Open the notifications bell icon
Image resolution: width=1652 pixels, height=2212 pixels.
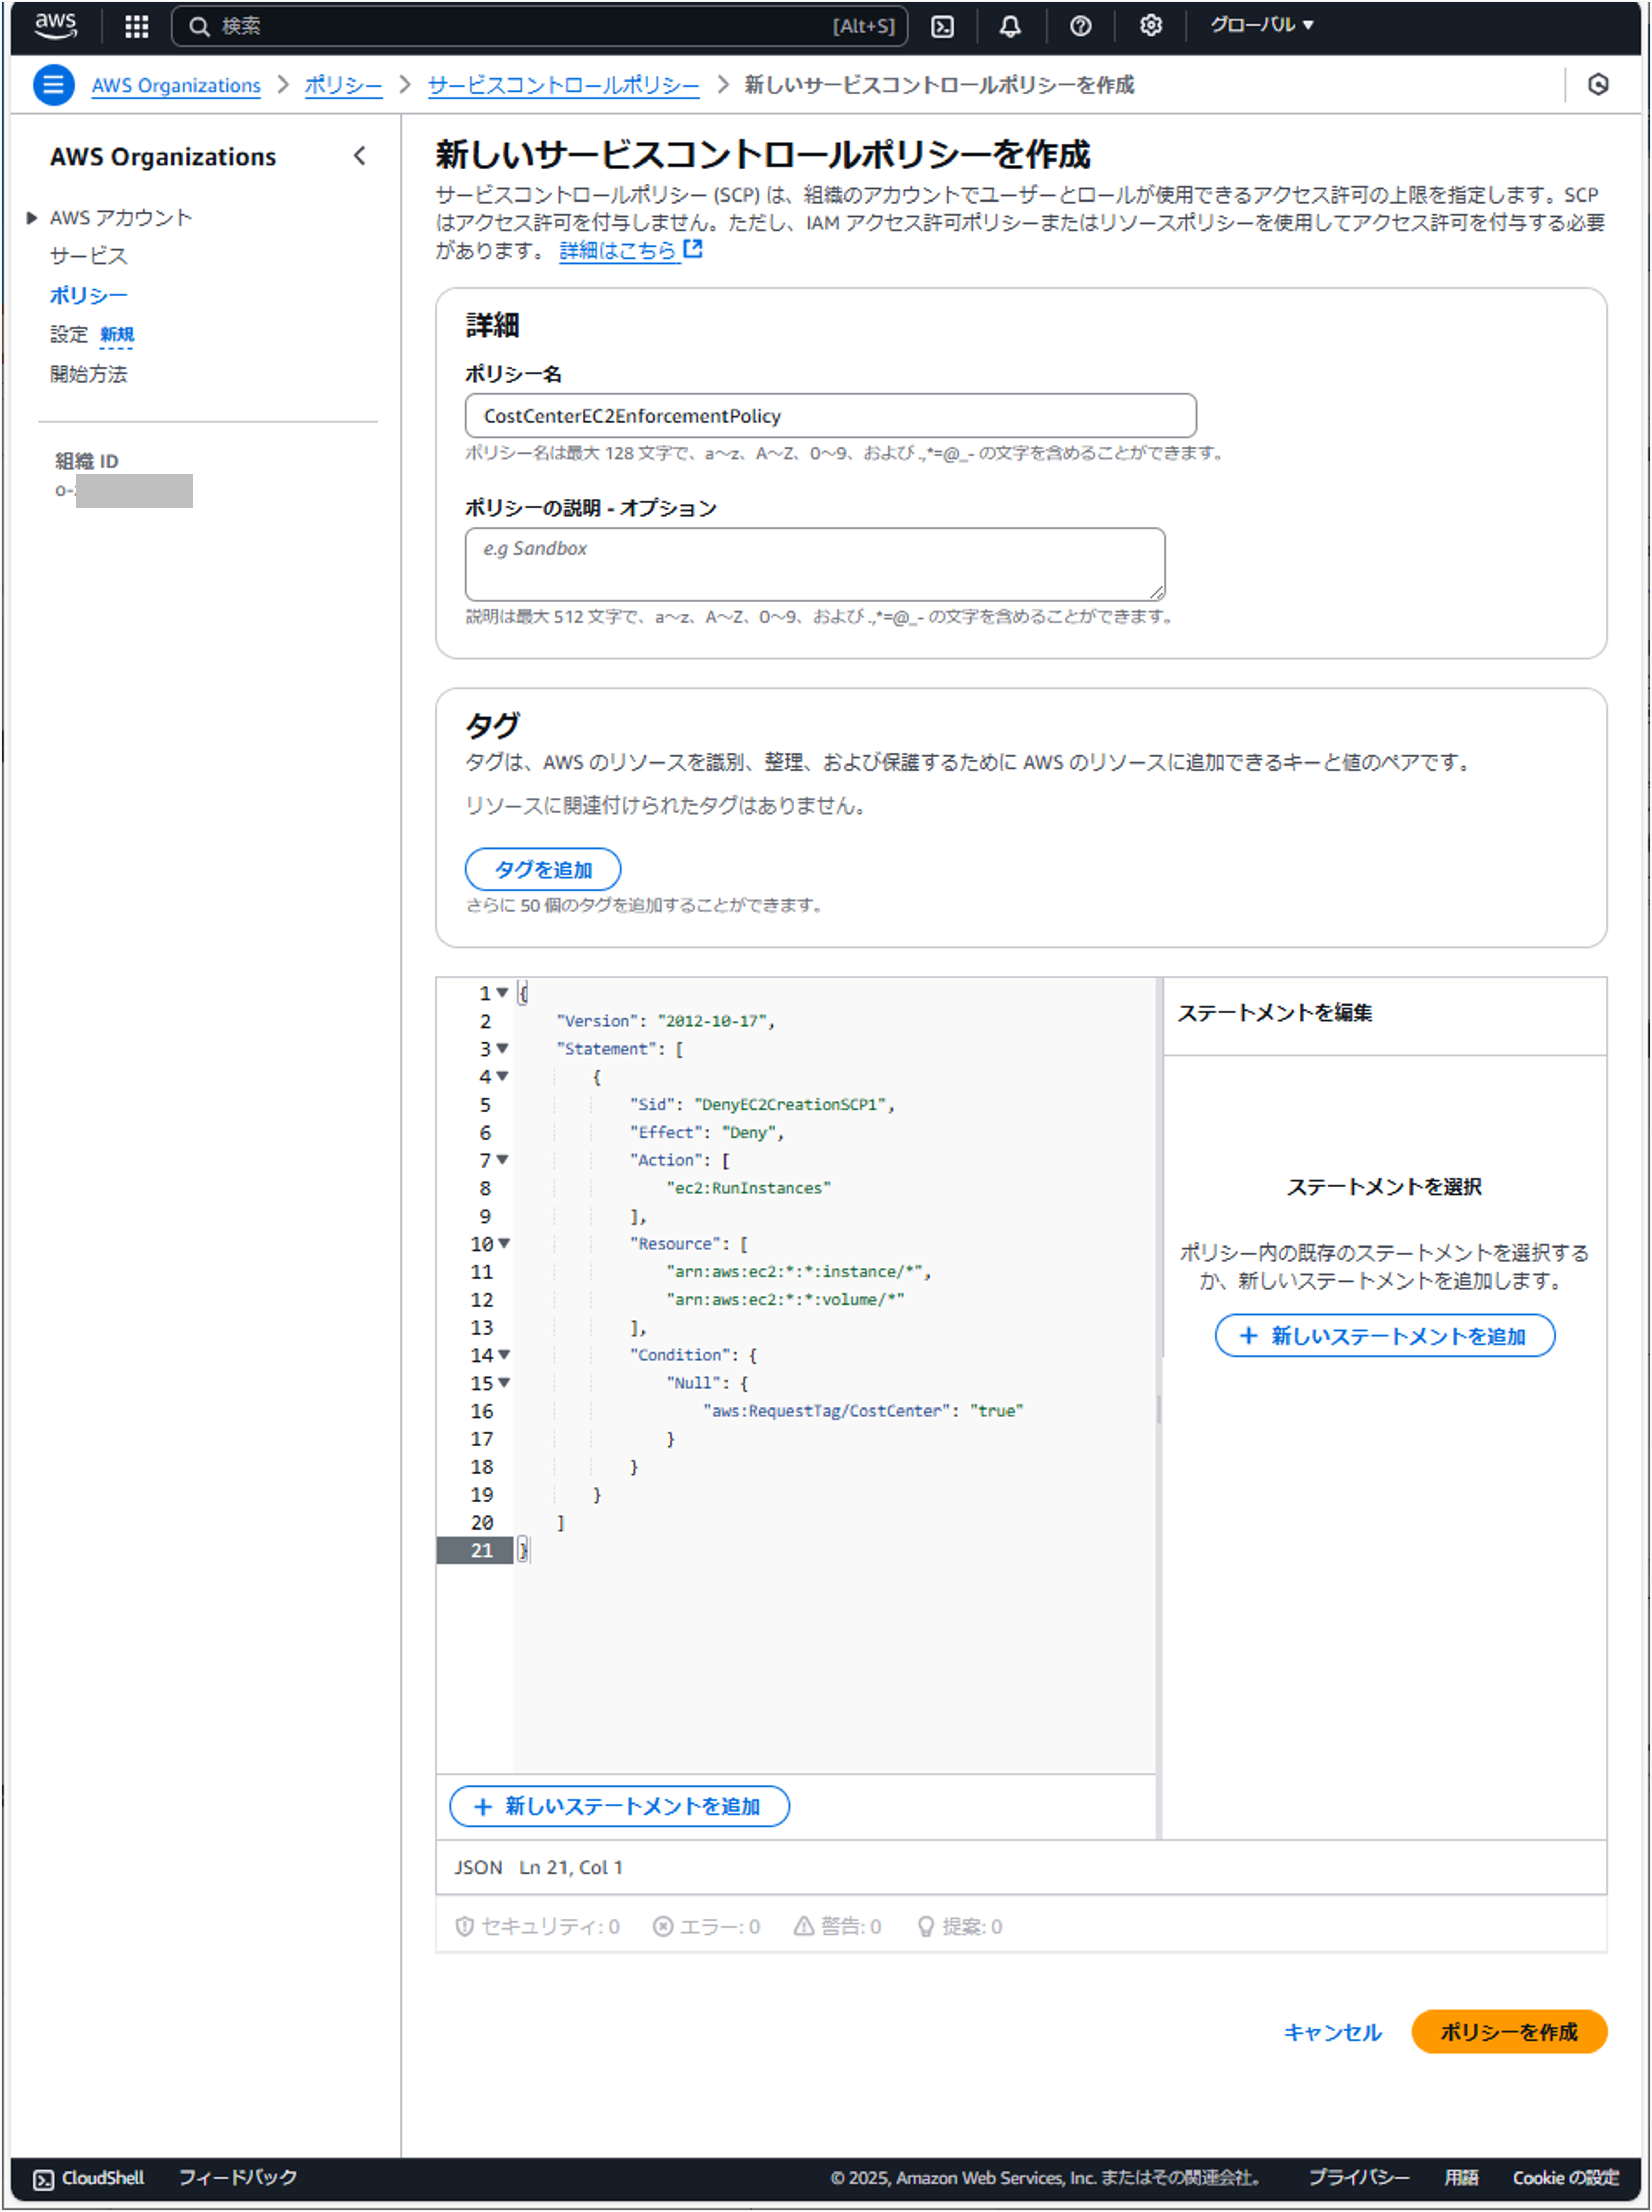coord(1010,27)
